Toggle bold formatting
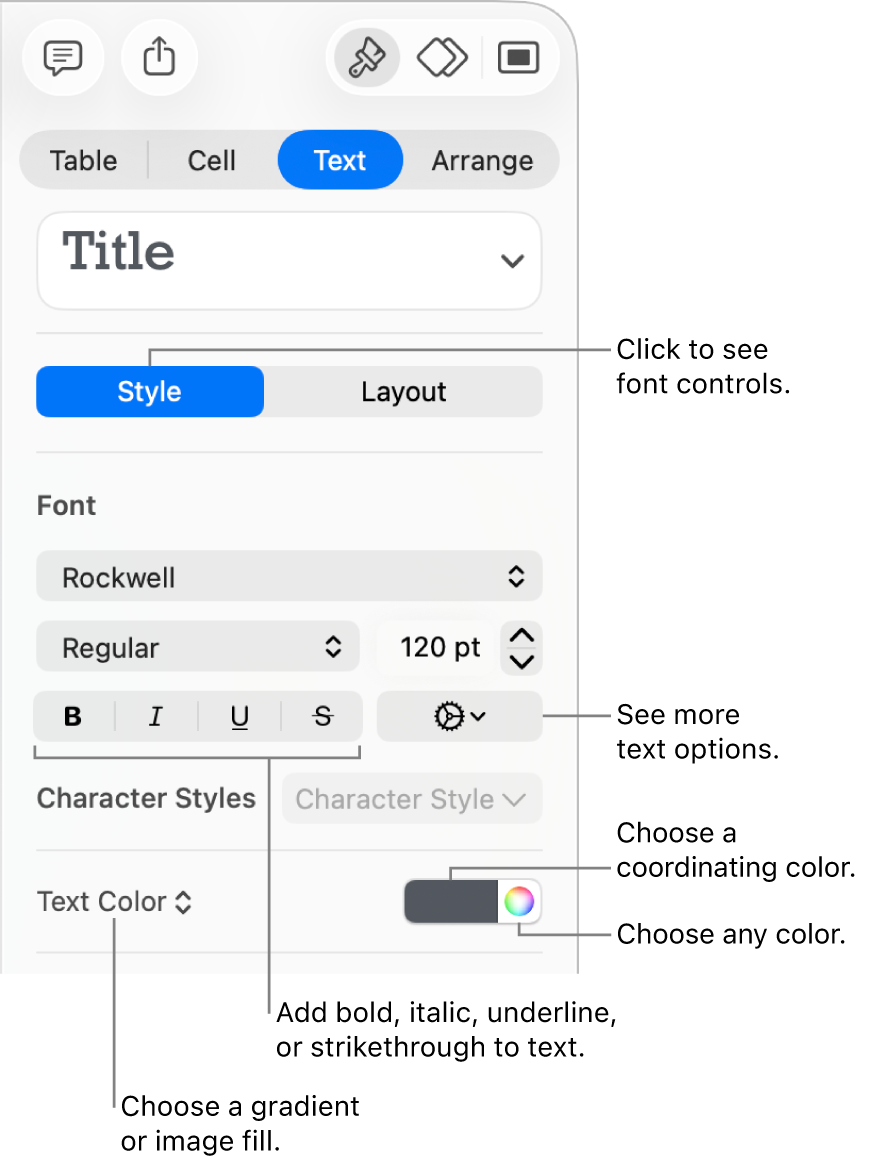This screenshot has width=872, height=1160. (x=72, y=716)
